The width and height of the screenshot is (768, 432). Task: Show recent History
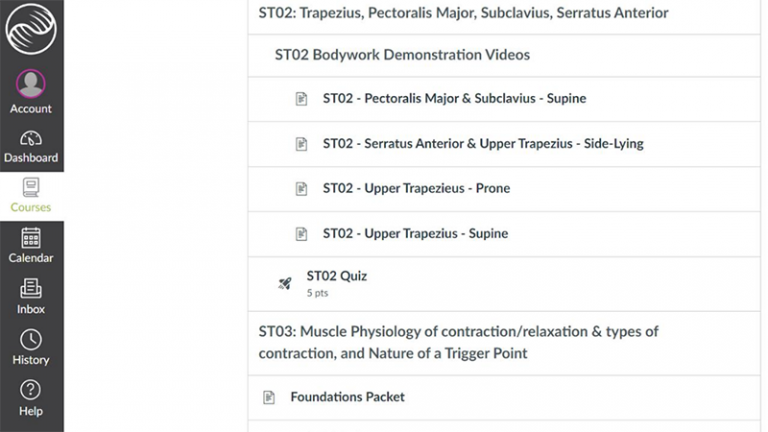[31, 347]
